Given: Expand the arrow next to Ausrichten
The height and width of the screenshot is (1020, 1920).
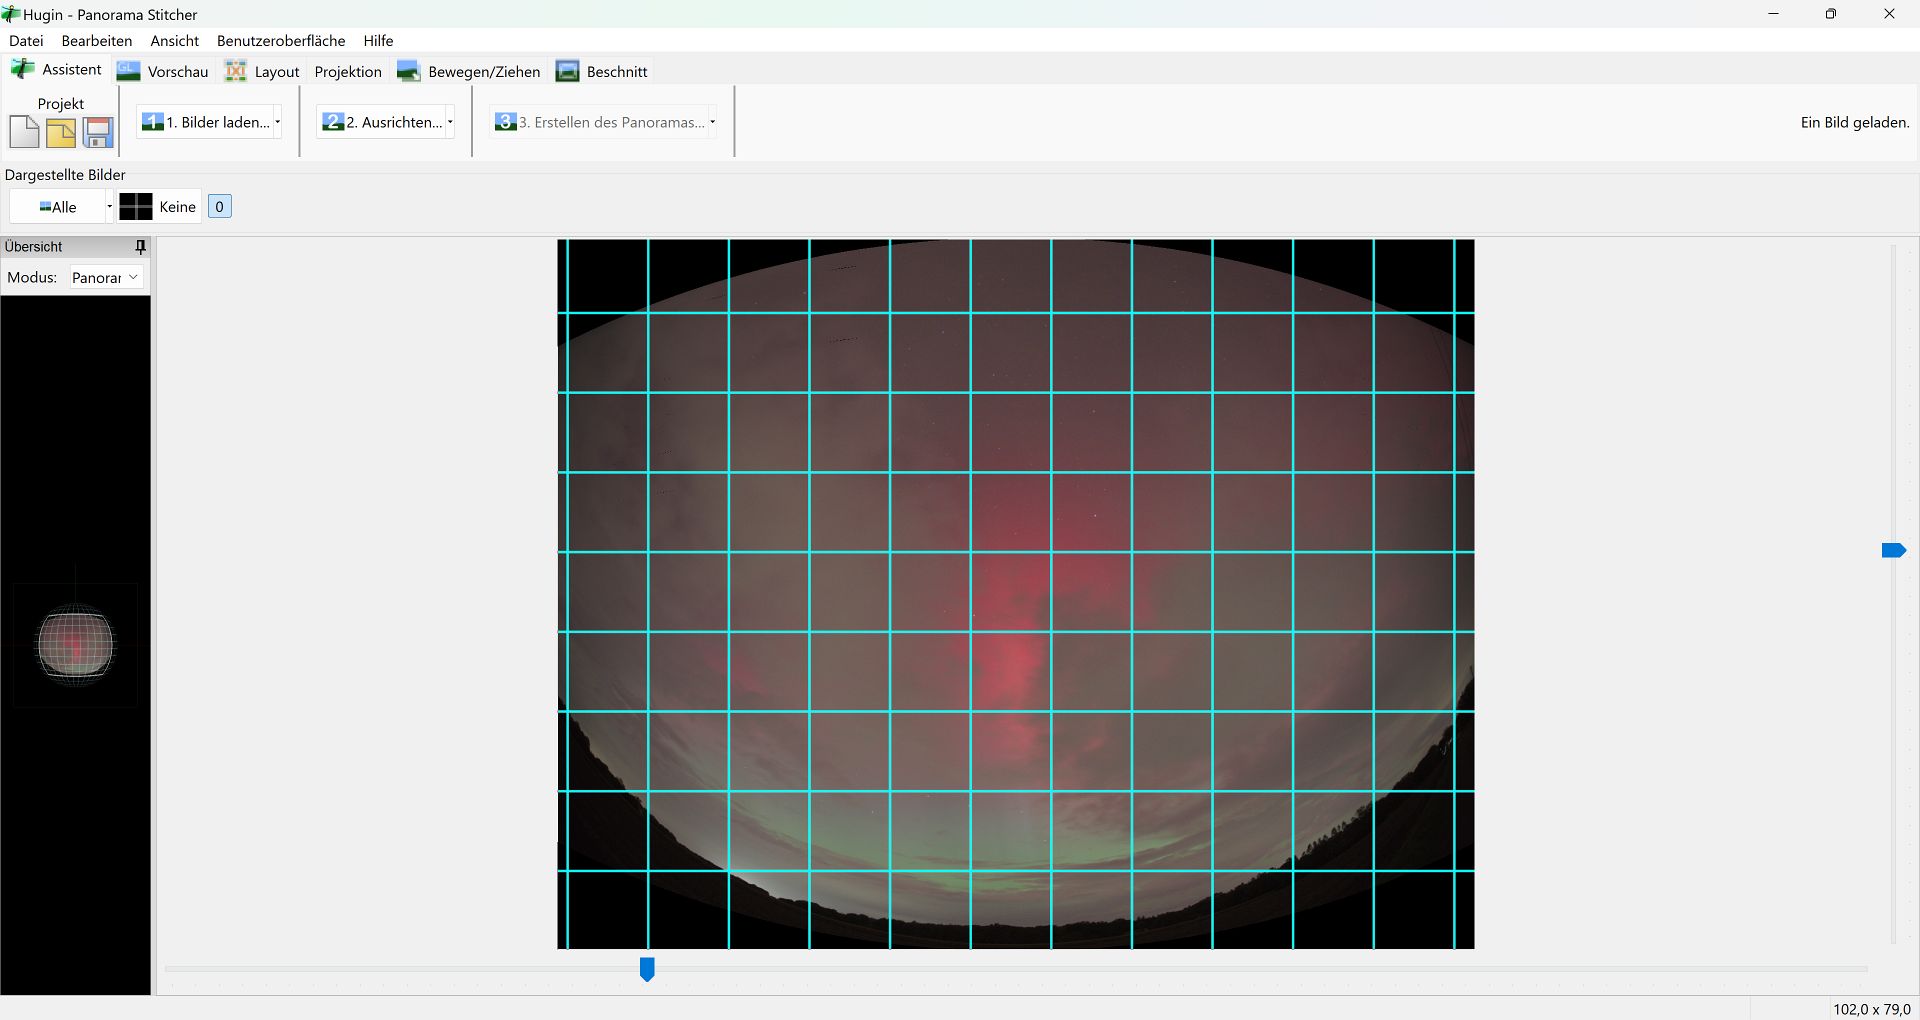Looking at the screenshot, I should coord(450,122).
